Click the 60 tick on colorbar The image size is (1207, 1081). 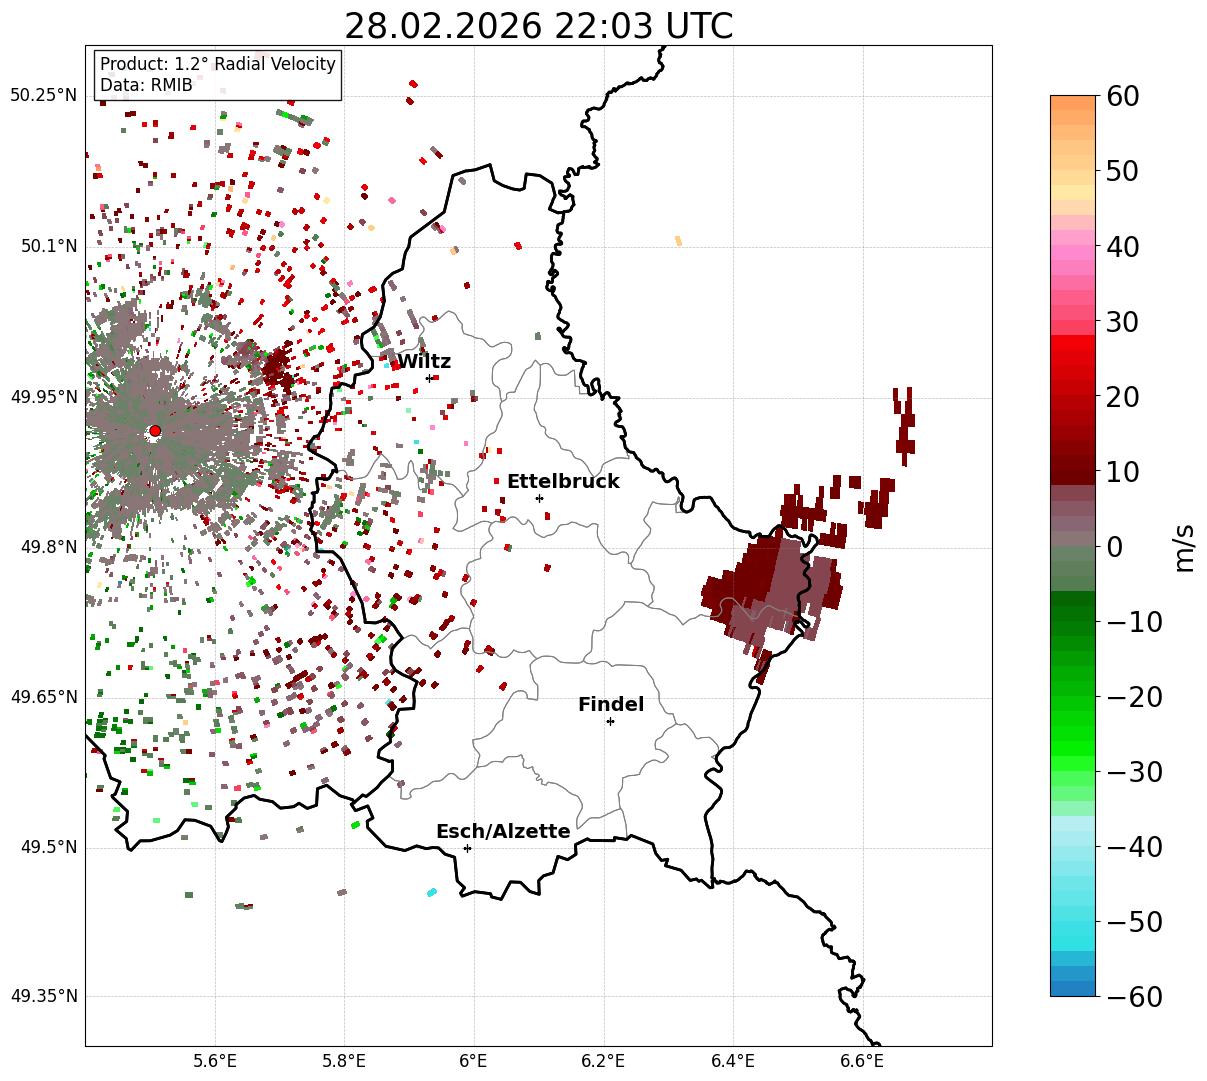tap(1124, 96)
